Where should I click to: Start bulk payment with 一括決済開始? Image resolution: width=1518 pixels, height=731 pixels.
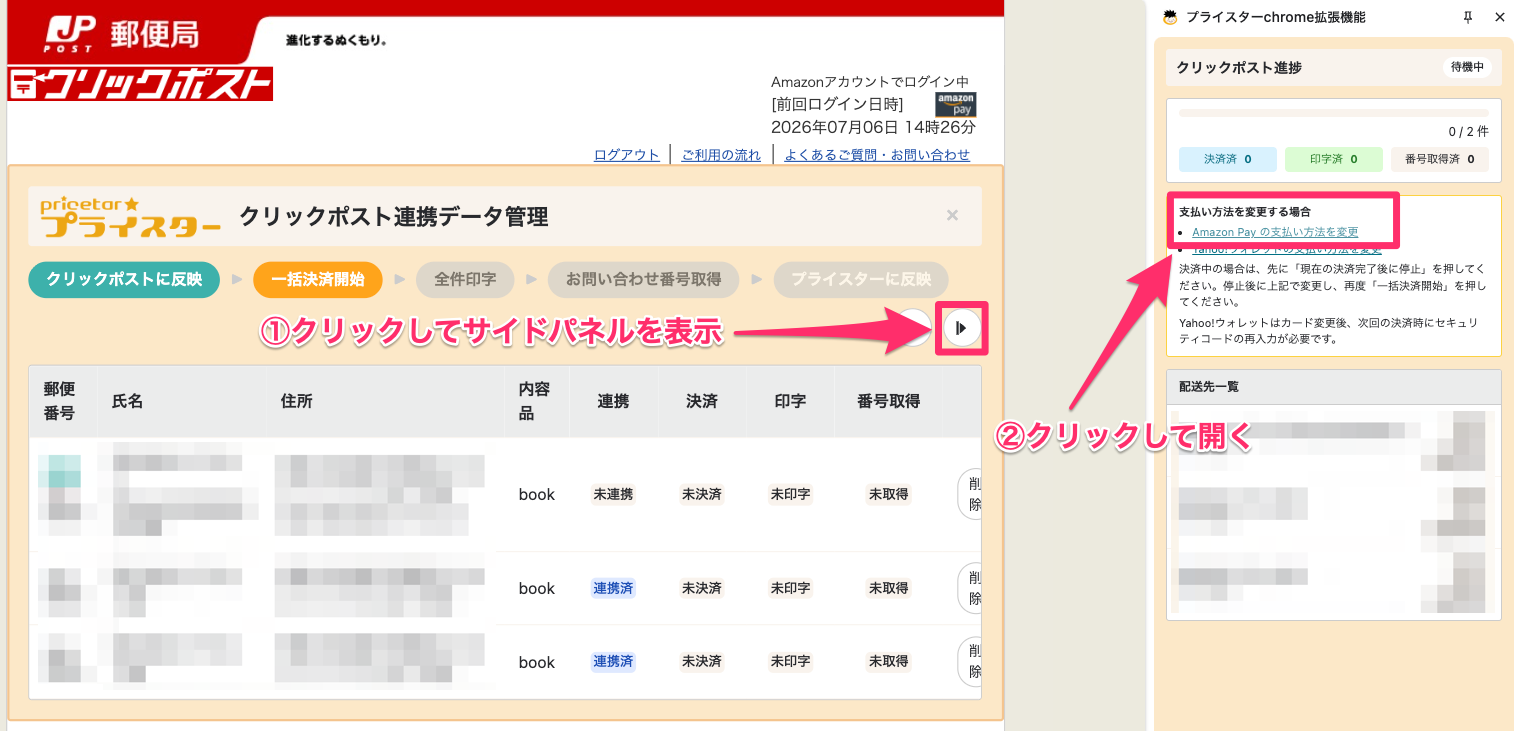click(318, 279)
